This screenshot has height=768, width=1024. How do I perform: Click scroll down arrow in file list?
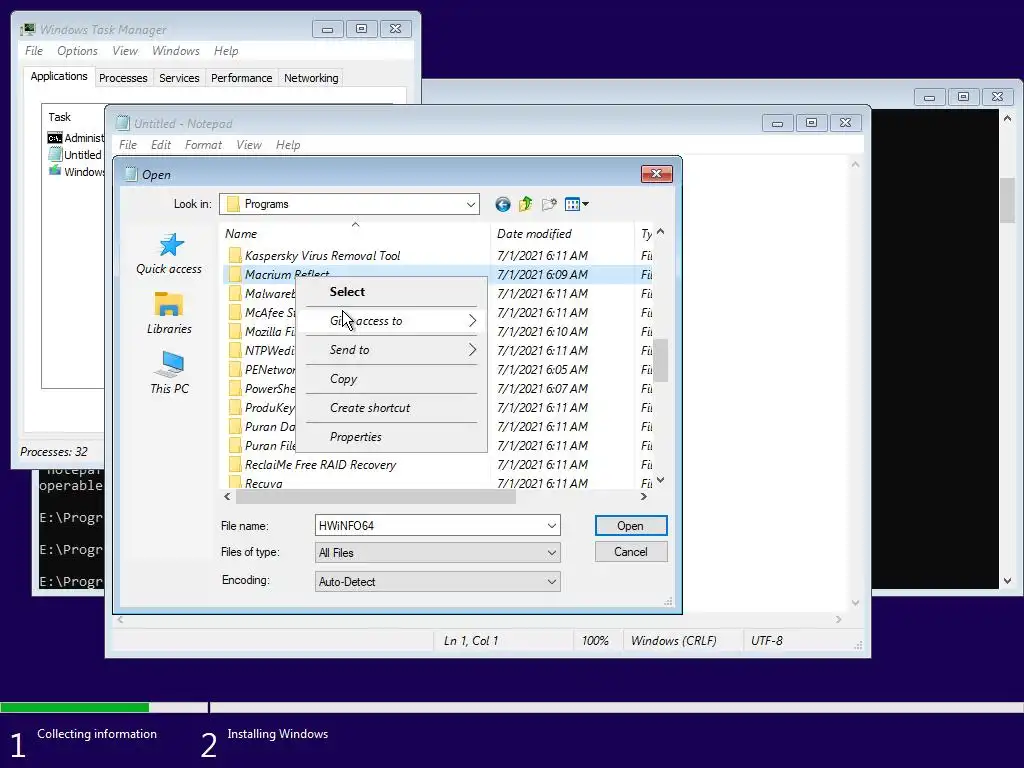tap(661, 481)
